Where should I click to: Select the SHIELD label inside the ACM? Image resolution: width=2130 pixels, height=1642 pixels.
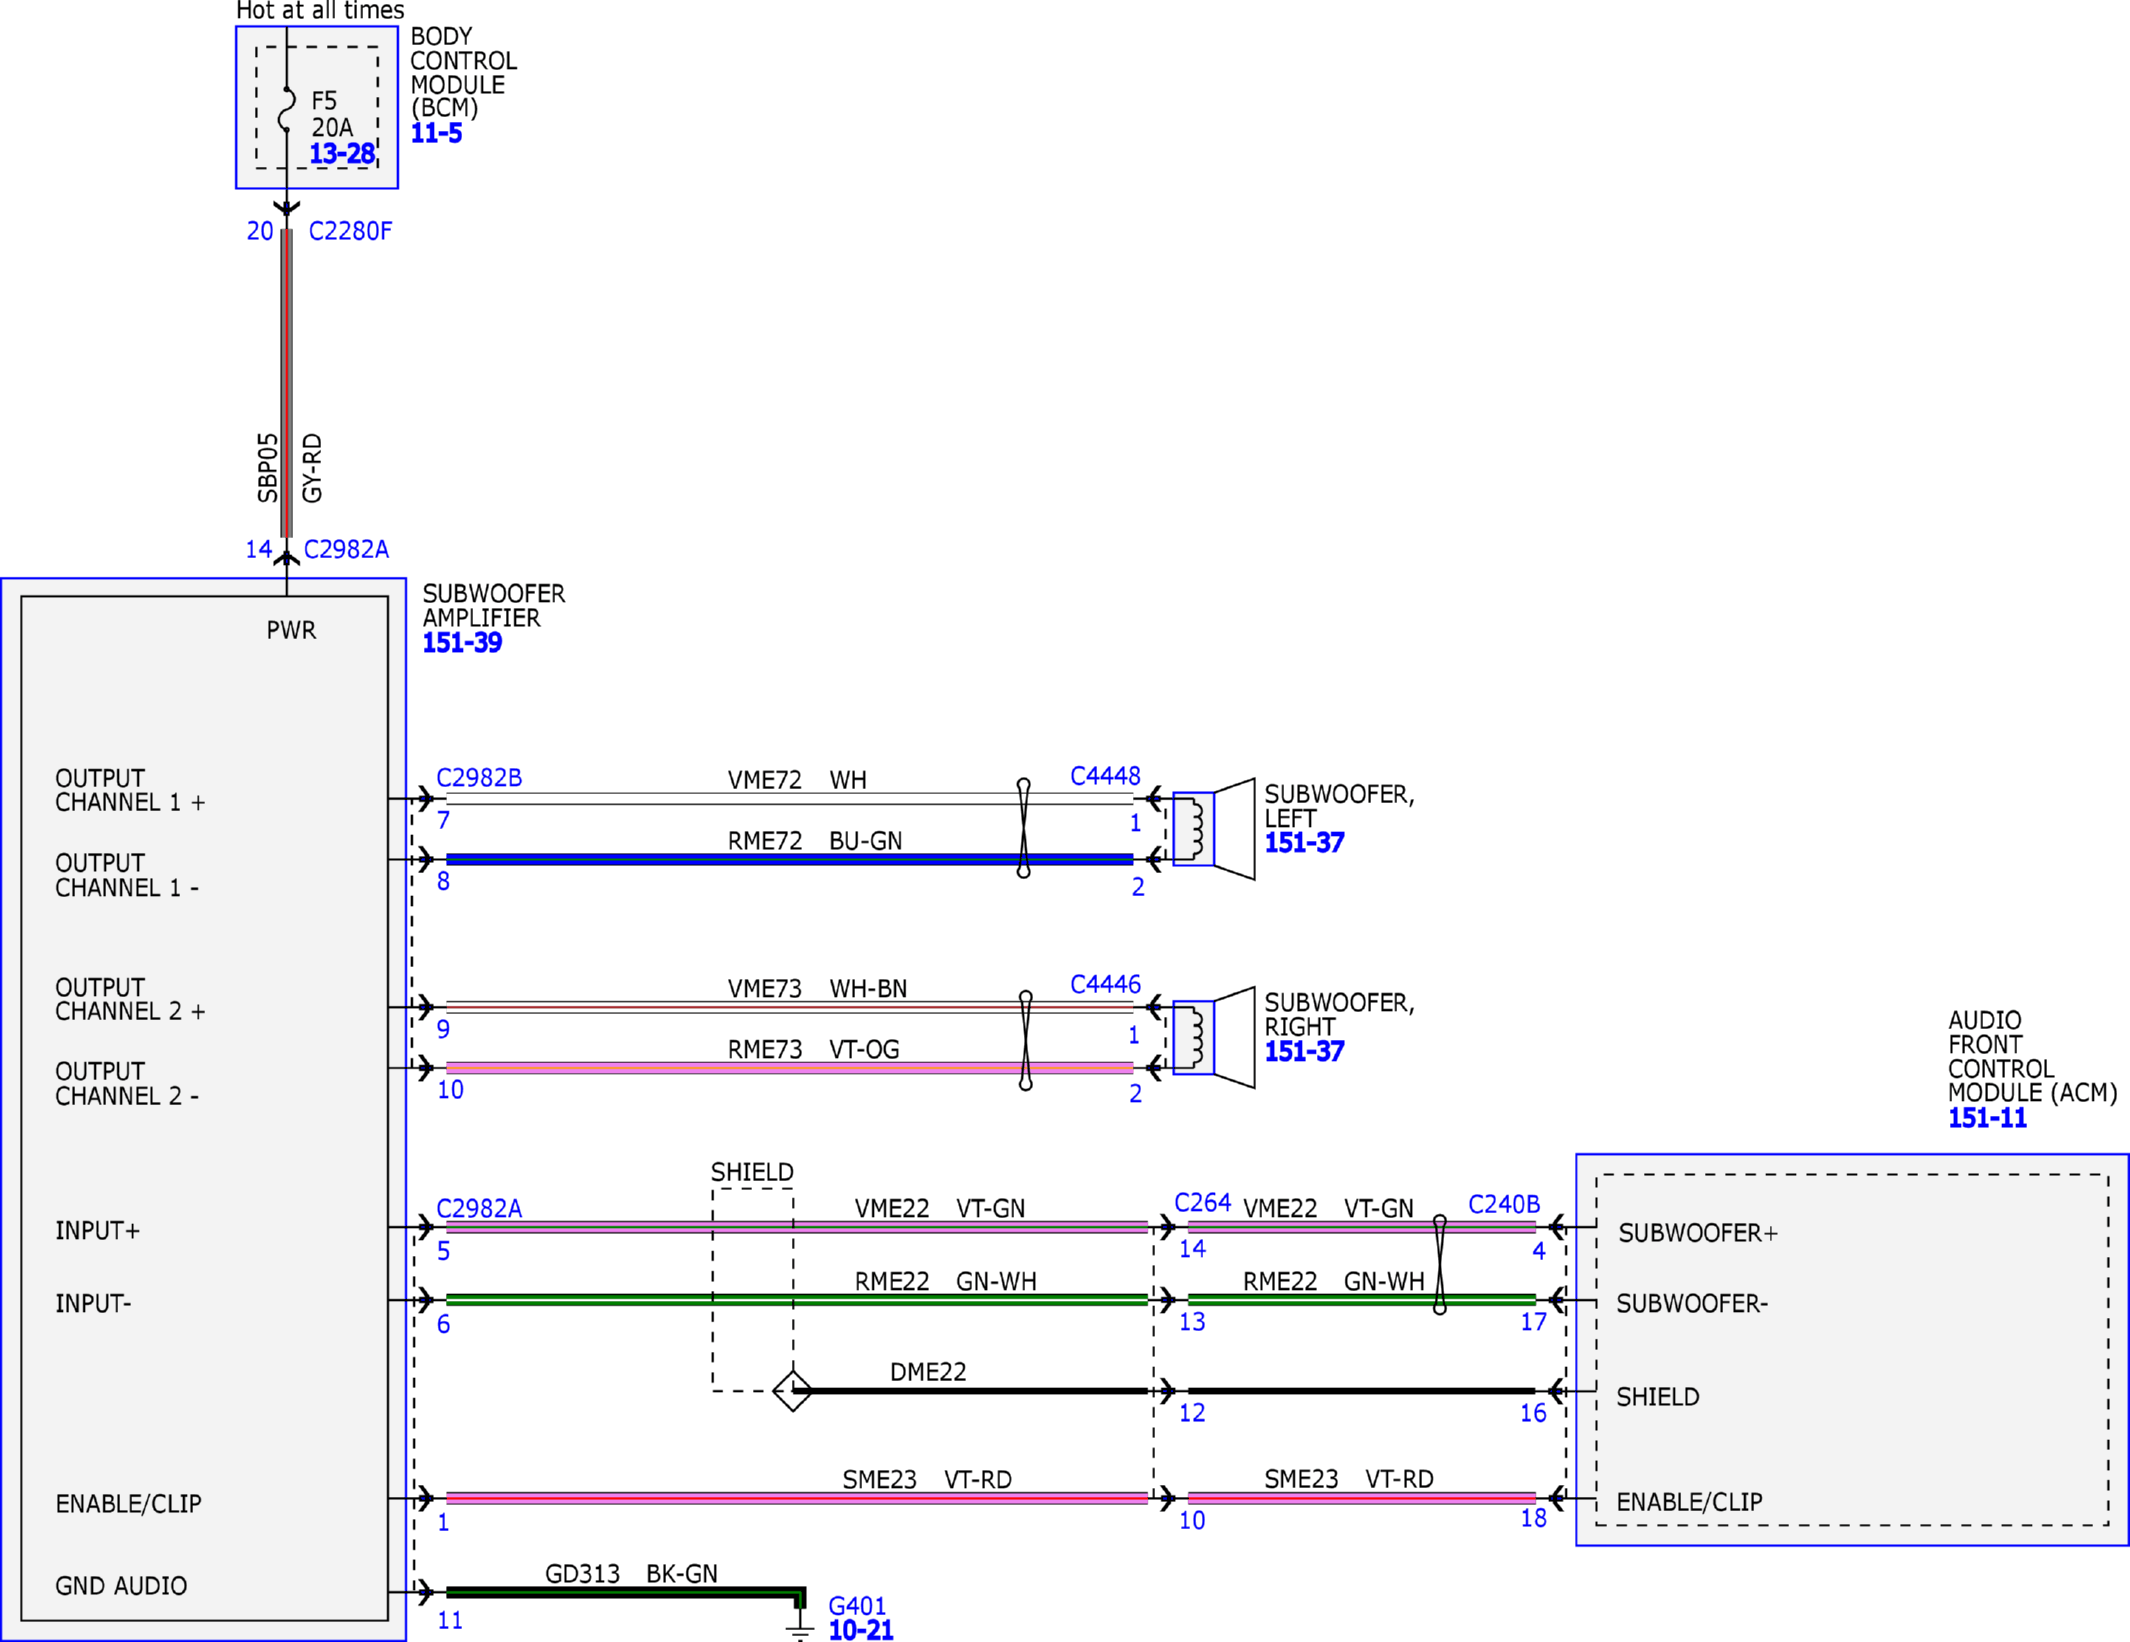click(x=1658, y=1397)
